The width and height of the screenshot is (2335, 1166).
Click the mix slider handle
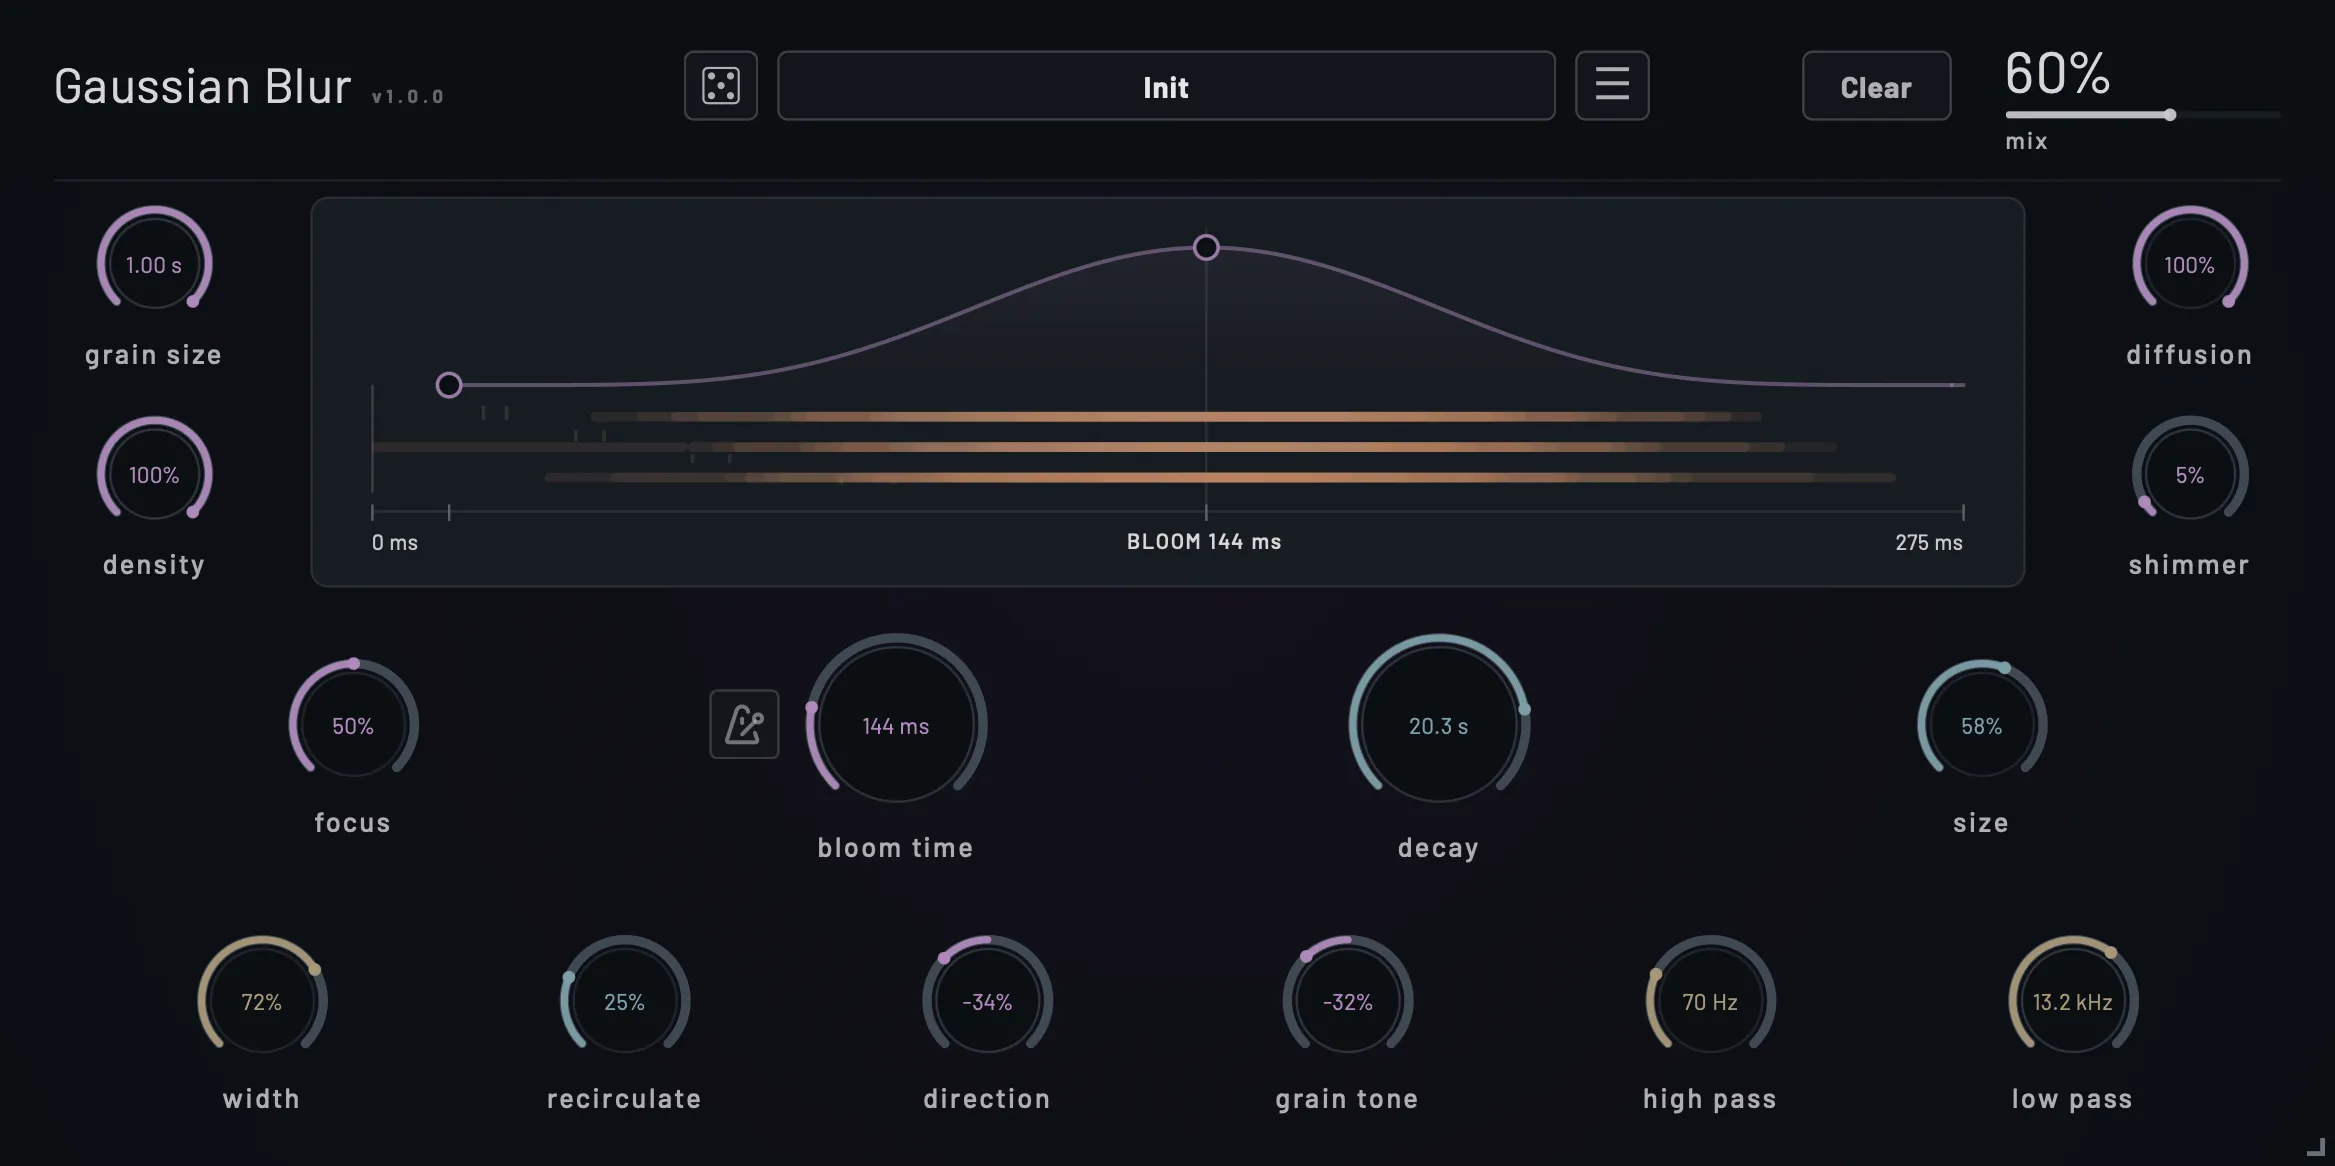[2170, 115]
